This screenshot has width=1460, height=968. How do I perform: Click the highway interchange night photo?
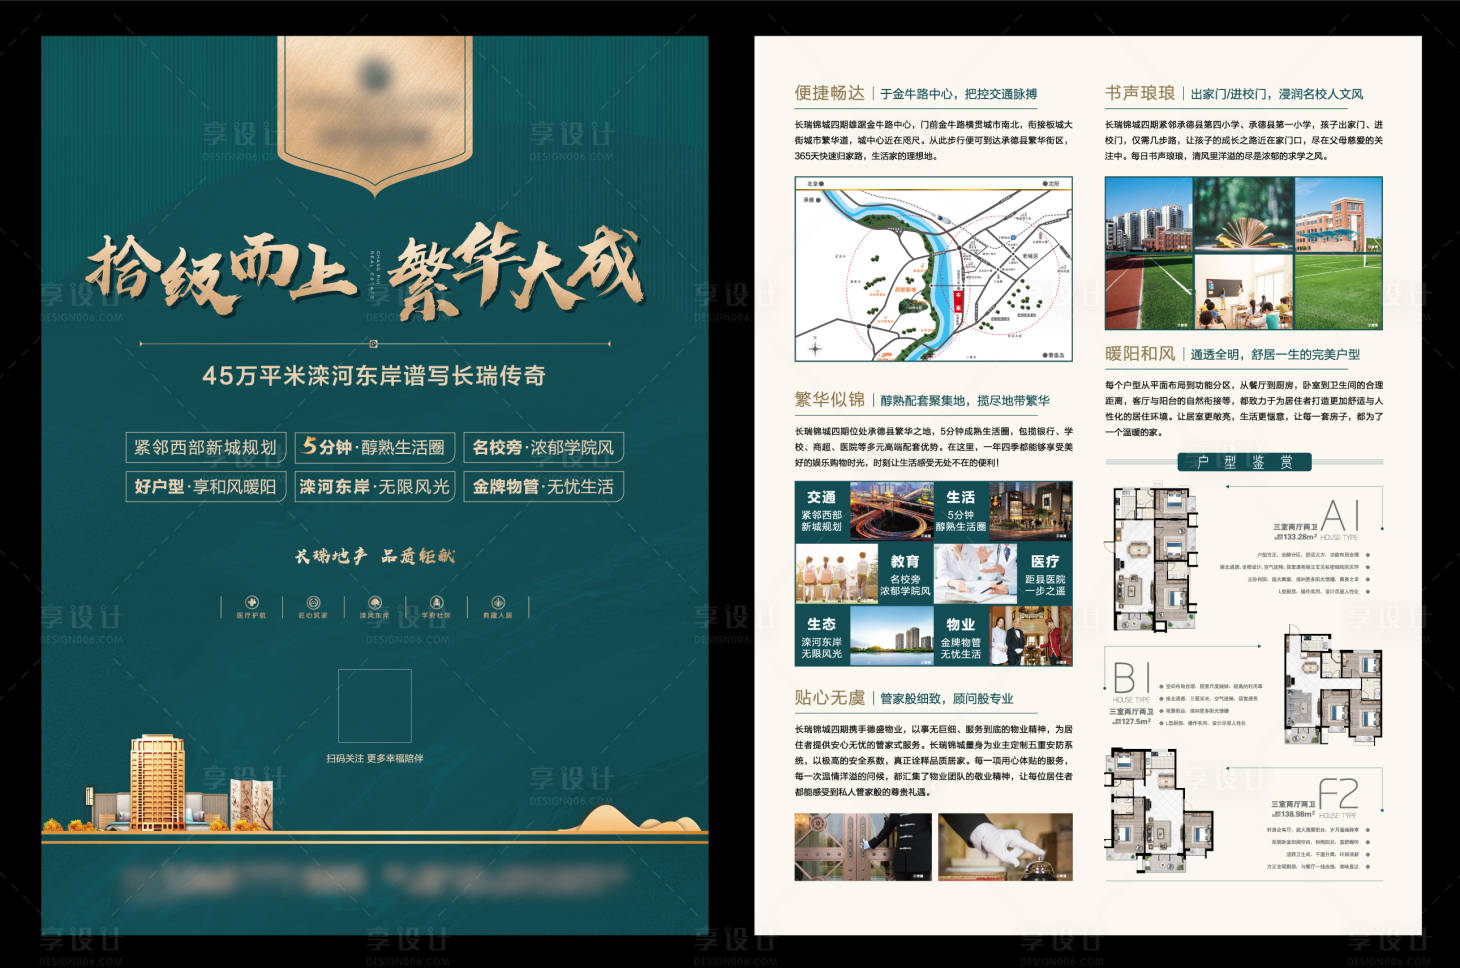[891, 511]
